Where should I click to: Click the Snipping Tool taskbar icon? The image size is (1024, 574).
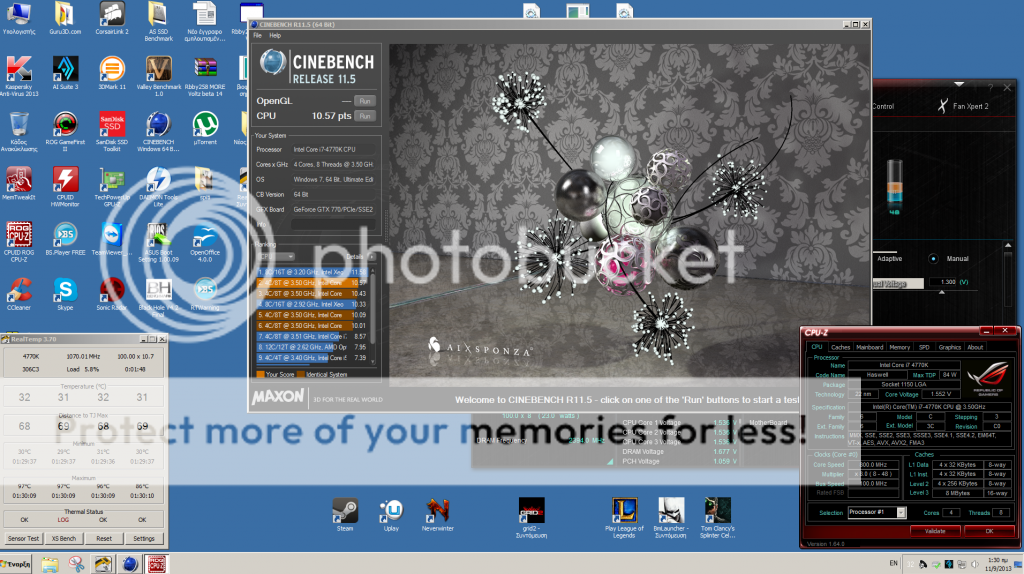click(x=76, y=563)
